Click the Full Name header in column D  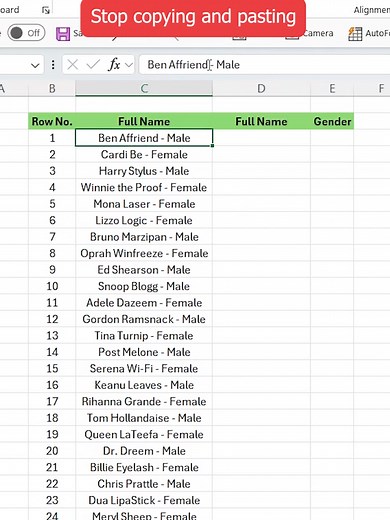(x=261, y=121)
